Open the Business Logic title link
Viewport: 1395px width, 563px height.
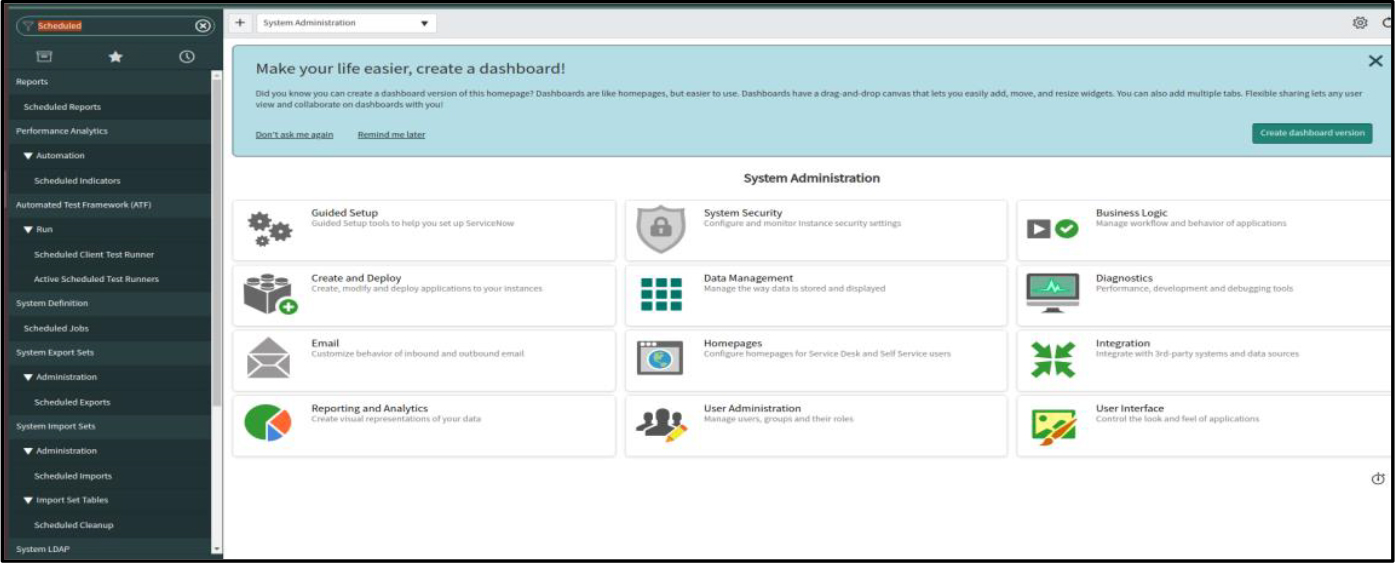click(x=1132, y=213)
